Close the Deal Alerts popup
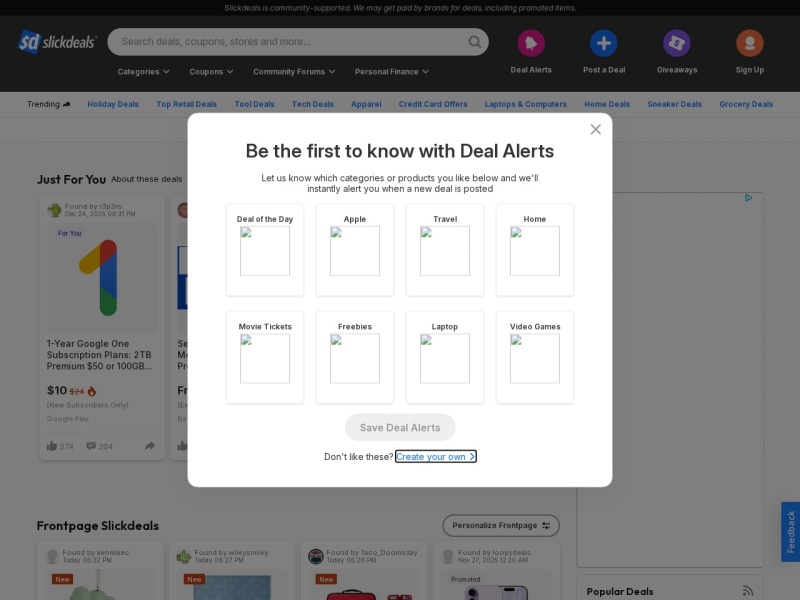The width and height of the screenshot is (800, 600). point(595,129)
